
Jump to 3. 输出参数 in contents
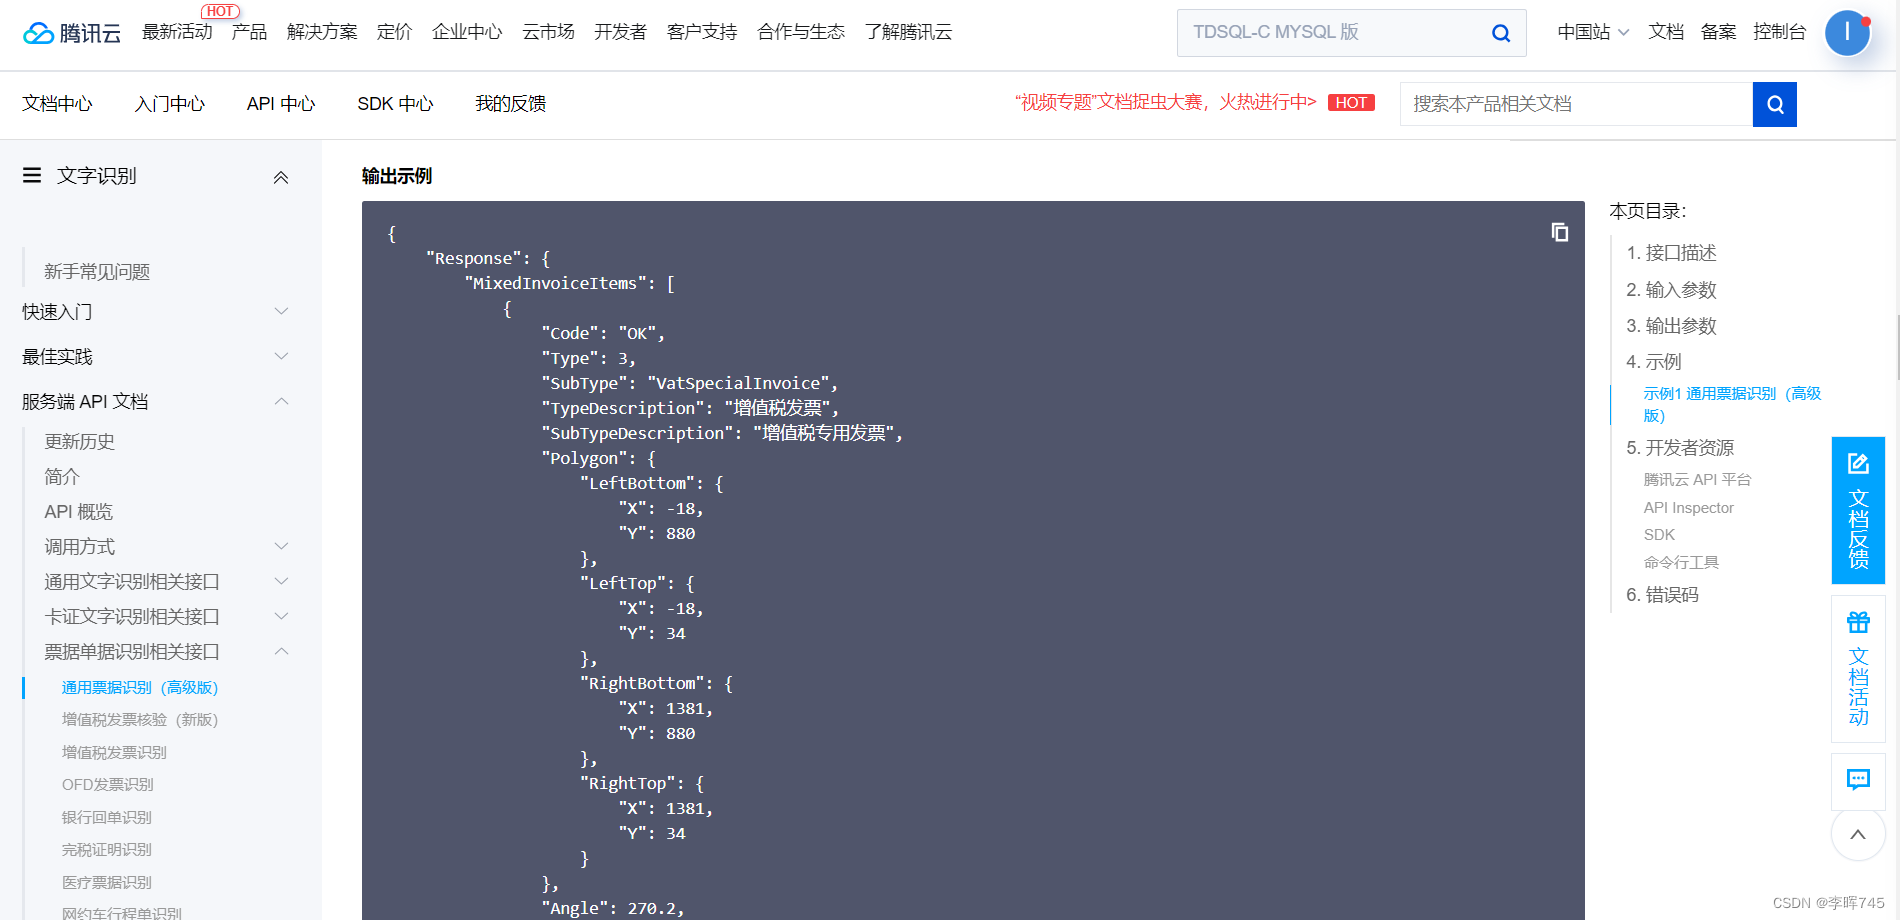tap(1671, 326)
